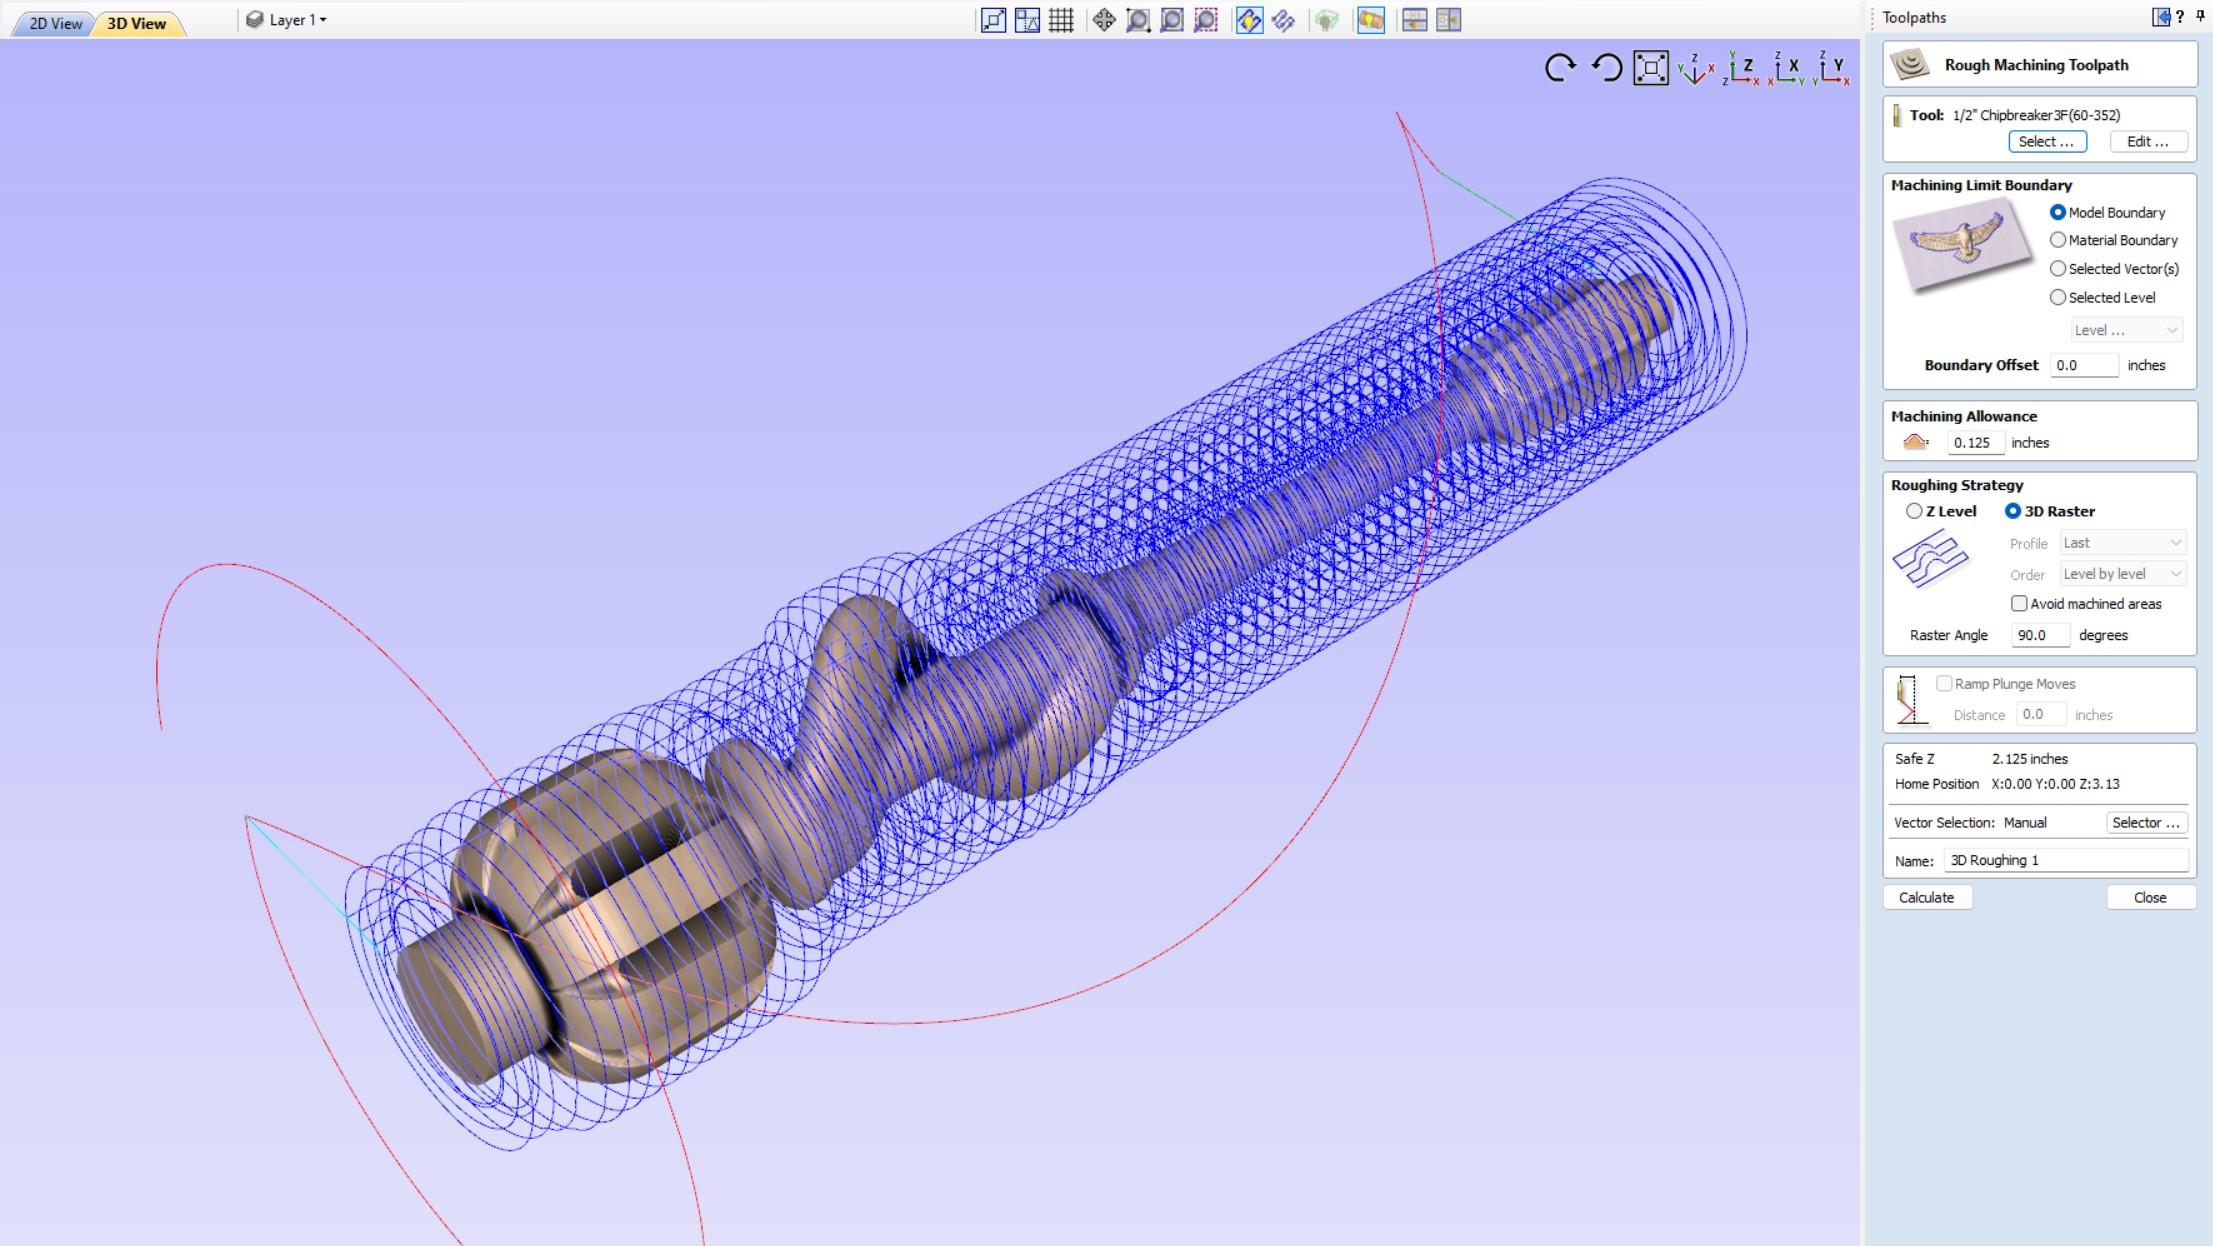The width and height of the screenshot is (2213, 1246).
Task: Tile the views vertically icon
Action: [x=1448, y=20]
